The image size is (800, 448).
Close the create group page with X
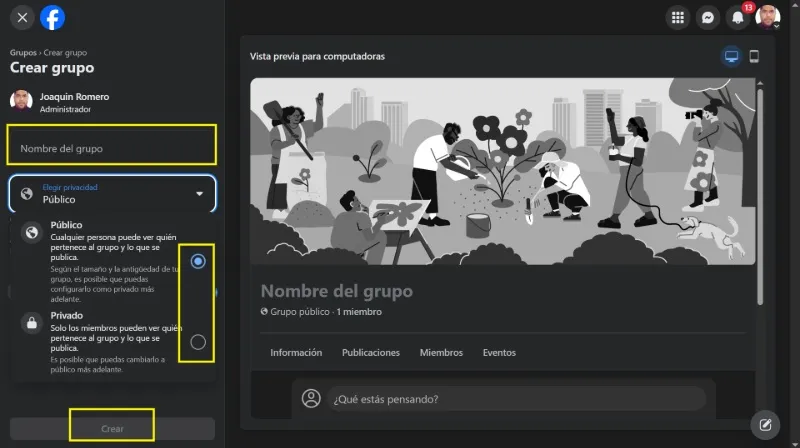click(22, 18)
